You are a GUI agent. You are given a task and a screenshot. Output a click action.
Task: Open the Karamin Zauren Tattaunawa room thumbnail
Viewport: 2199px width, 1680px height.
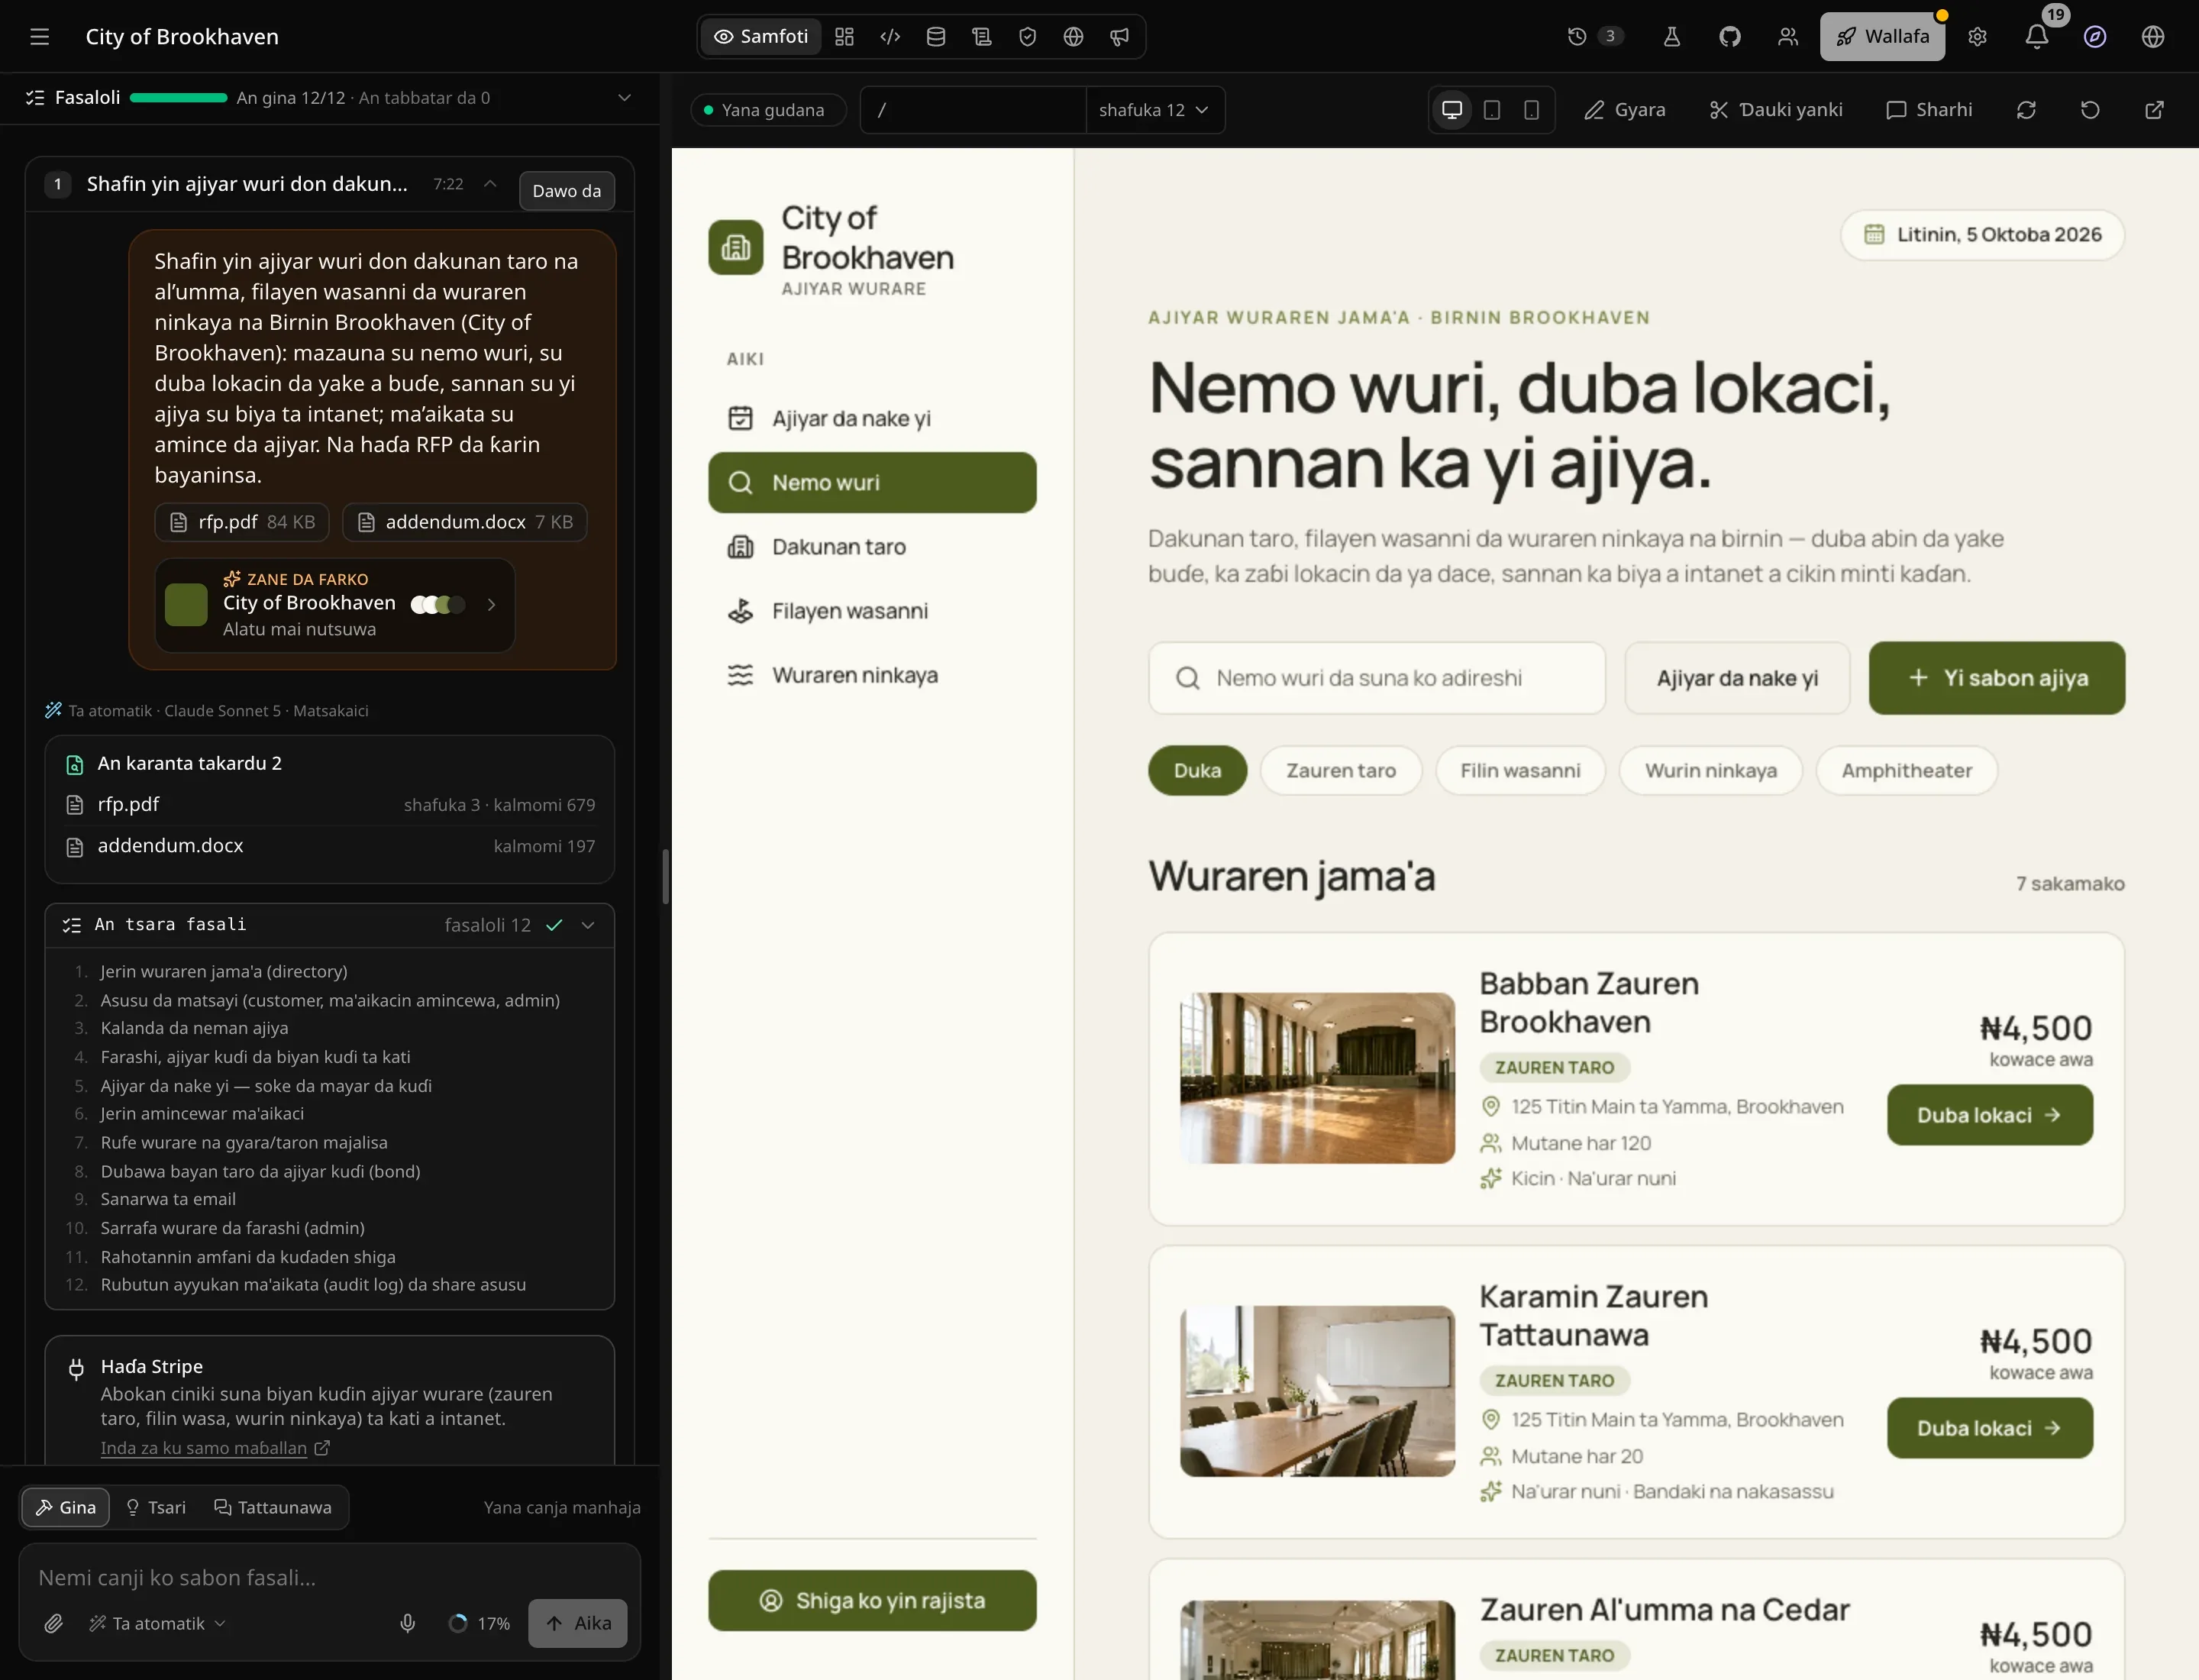(x=1317, y=1391)
